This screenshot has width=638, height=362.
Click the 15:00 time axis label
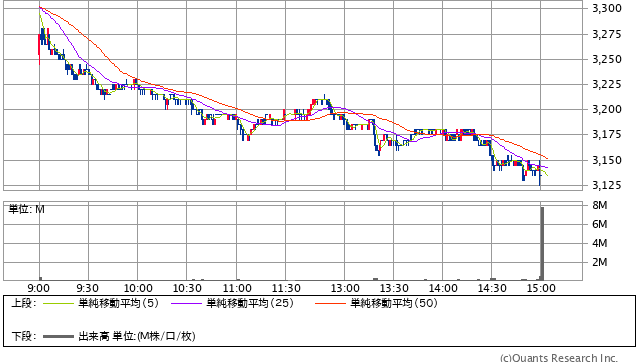click(541, 288)
